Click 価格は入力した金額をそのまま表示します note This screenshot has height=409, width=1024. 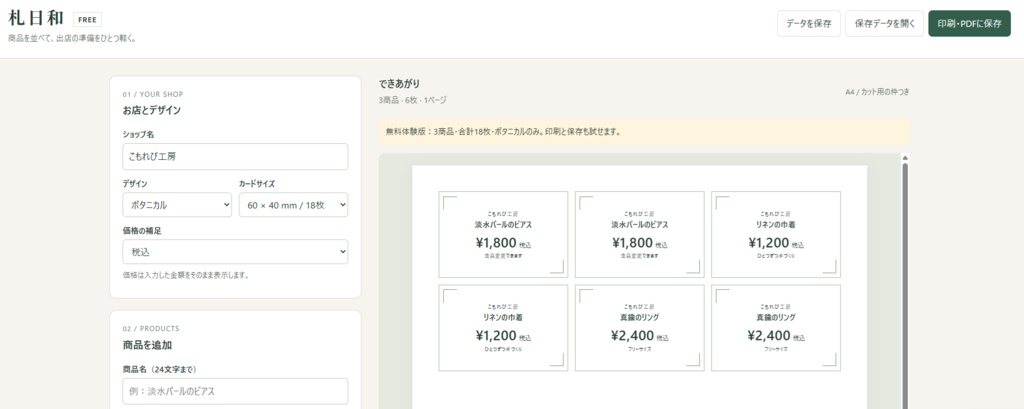[185, 275]
